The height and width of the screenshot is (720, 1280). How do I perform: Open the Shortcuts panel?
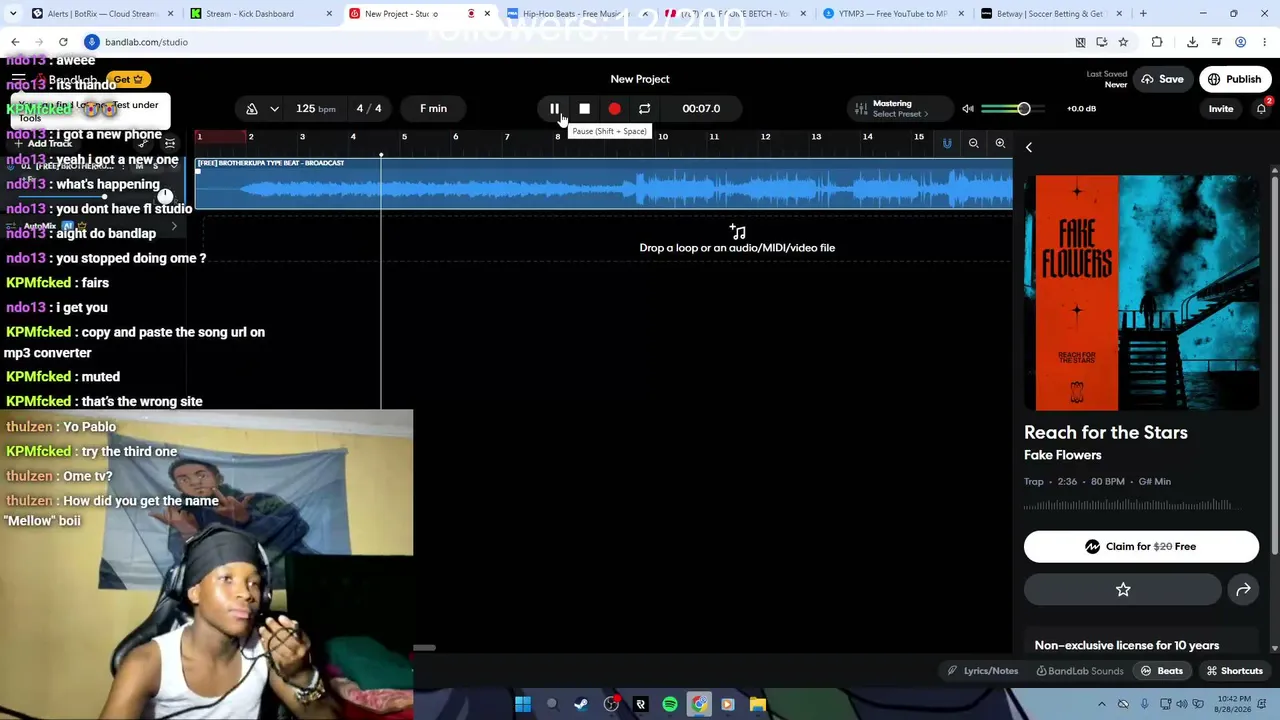click(x=1235, y=671)
